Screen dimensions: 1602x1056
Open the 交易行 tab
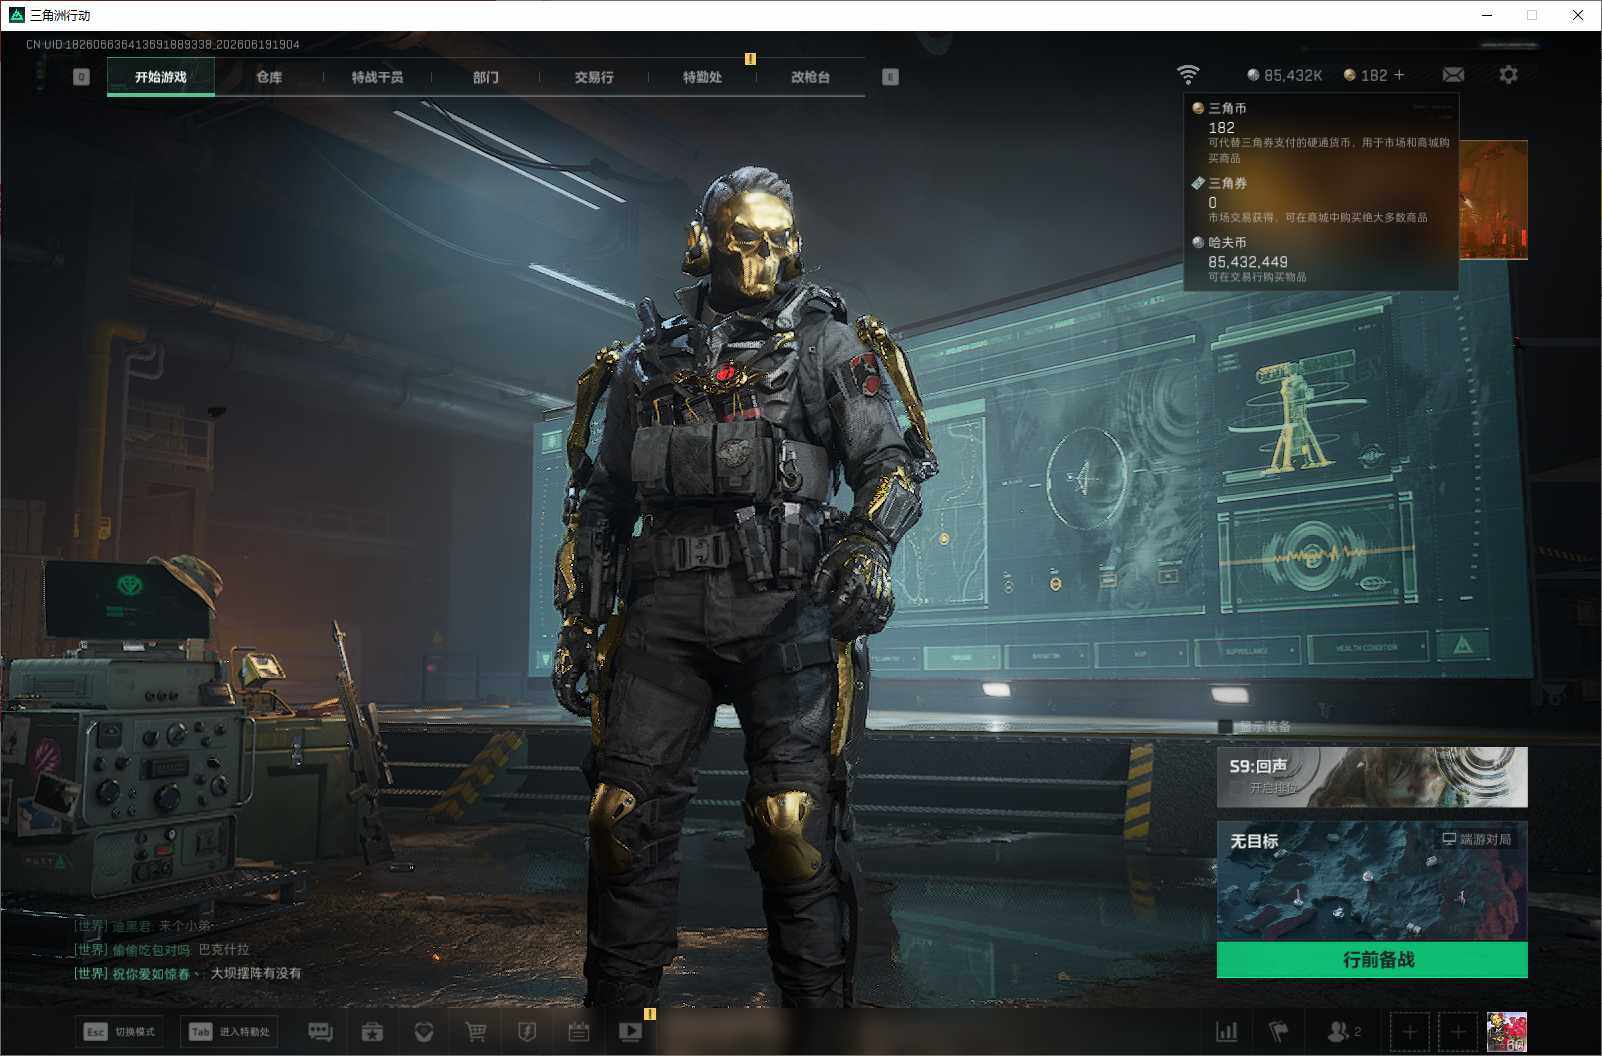pyautogui.click(x=594, y=77)
